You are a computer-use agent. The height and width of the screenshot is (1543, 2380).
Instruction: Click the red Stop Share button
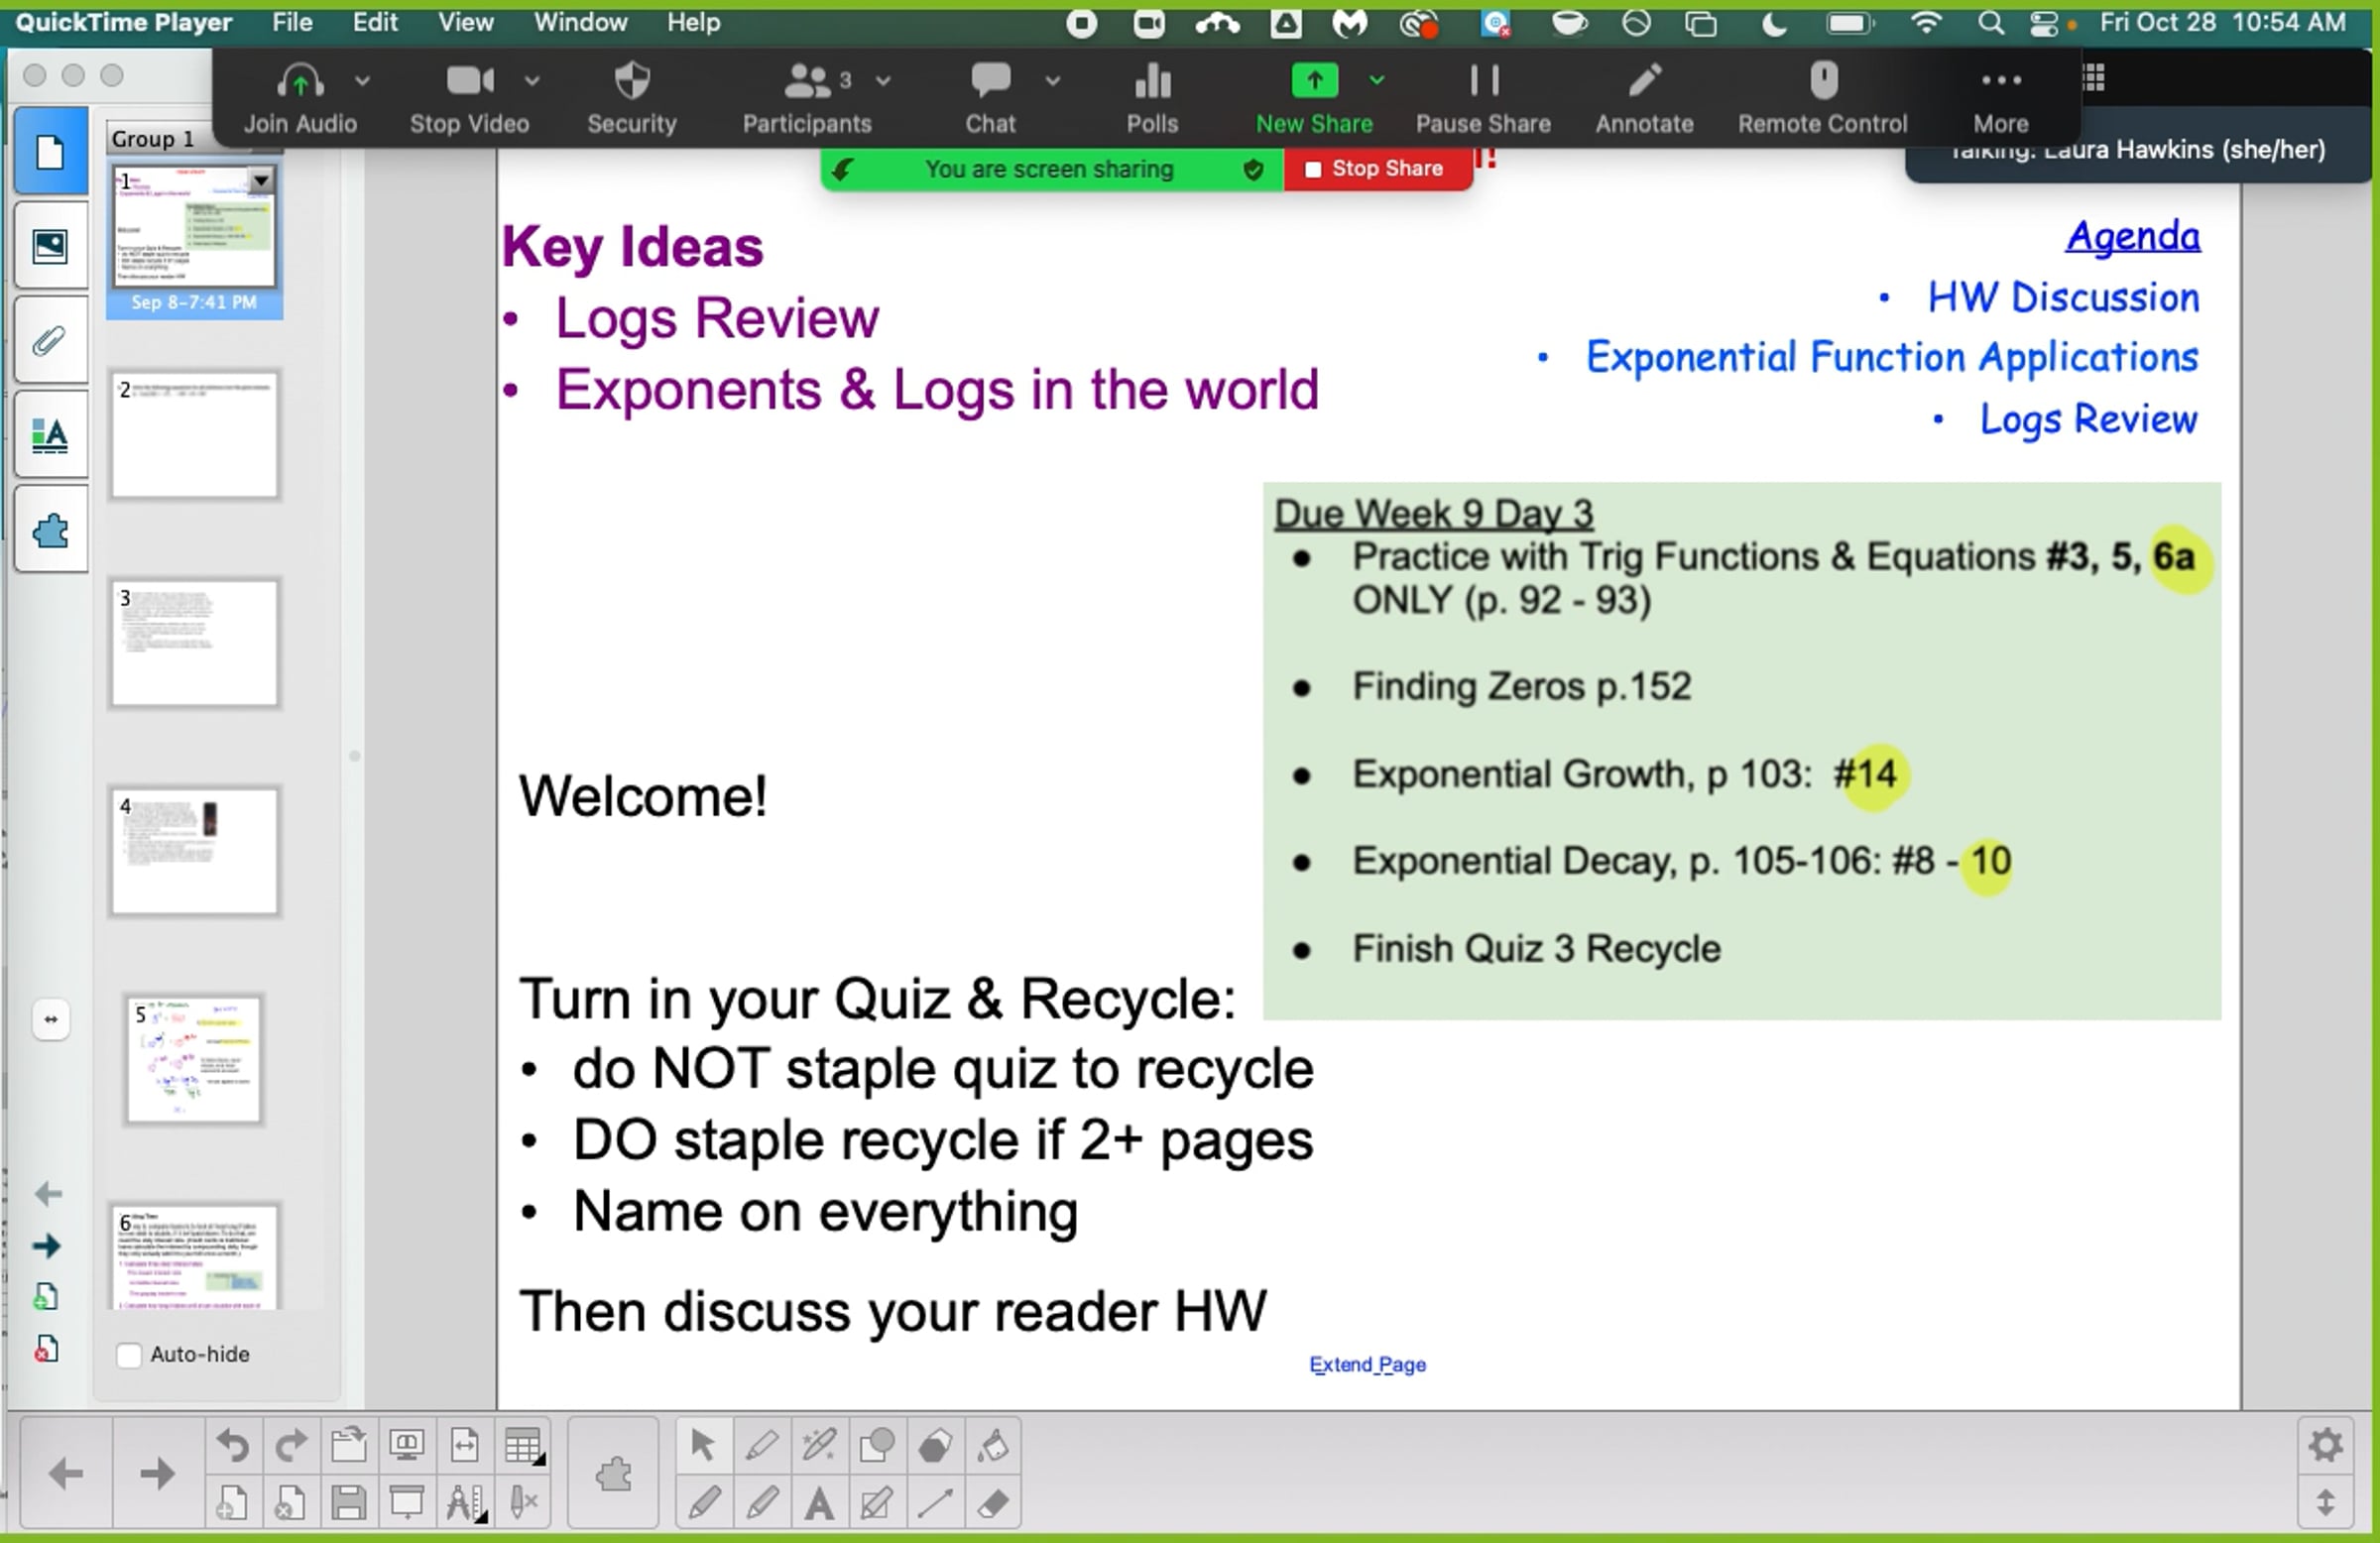(1376, 169)
